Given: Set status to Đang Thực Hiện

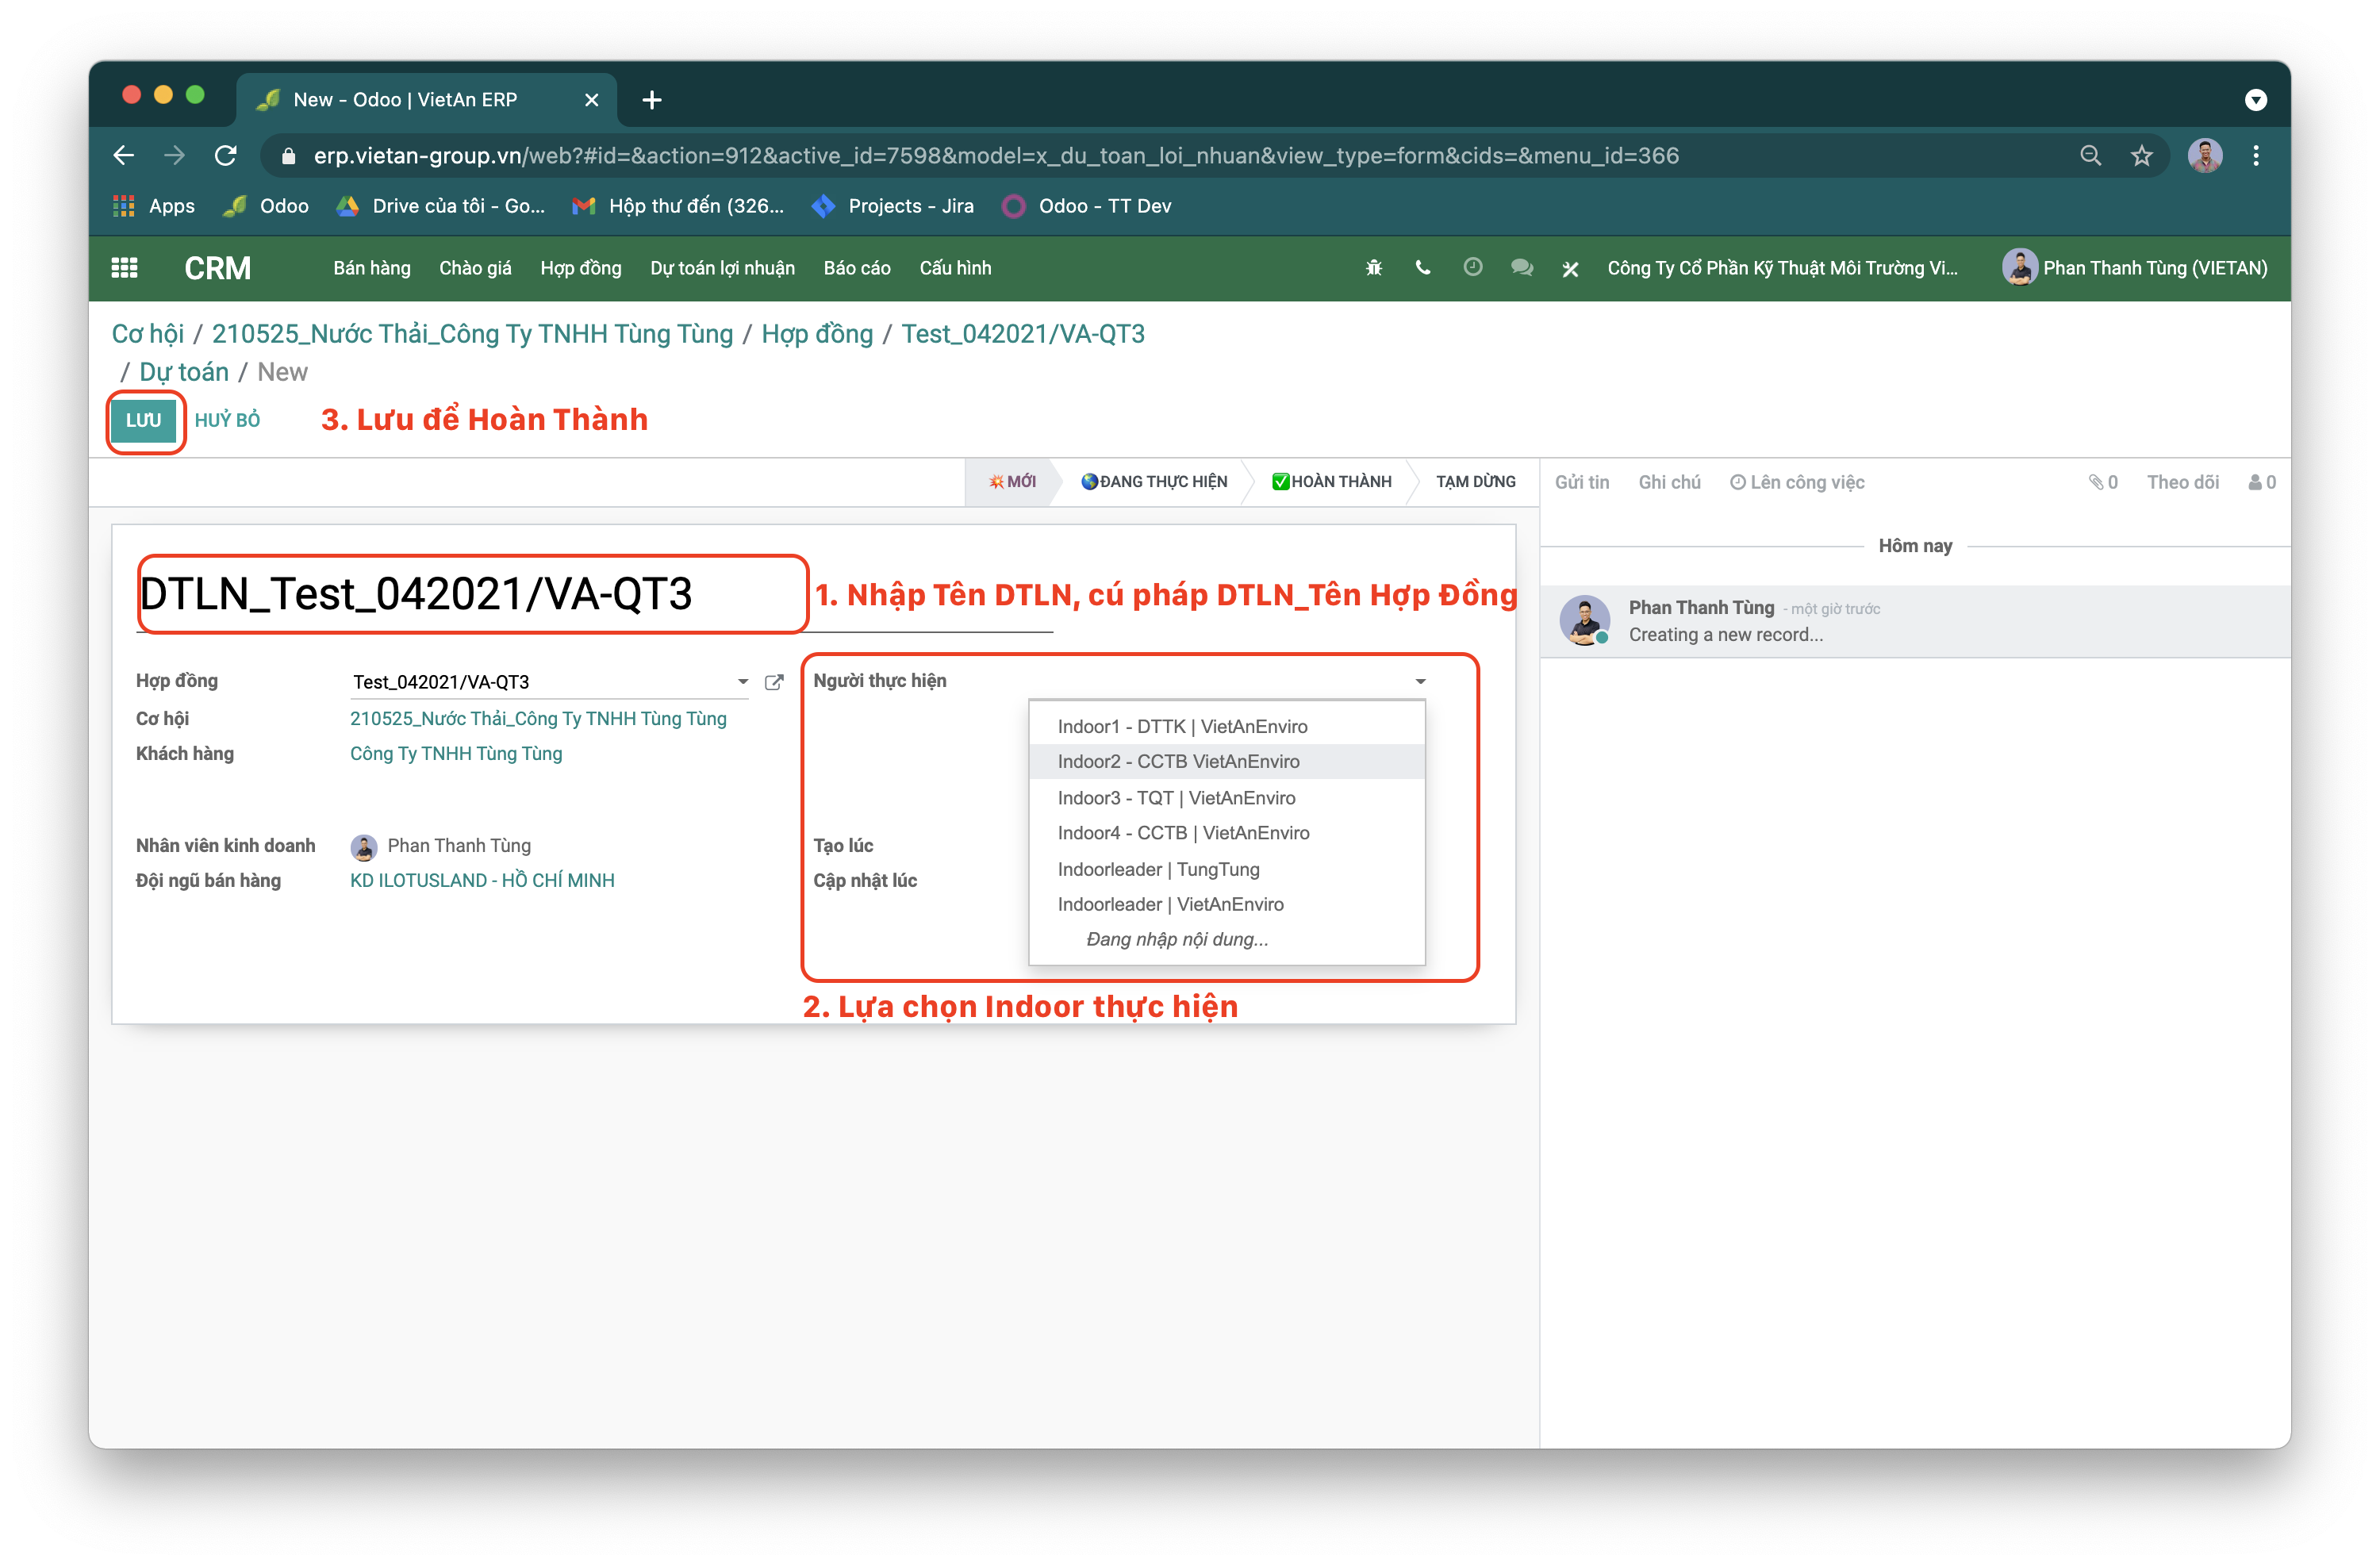Looking at the screenshot, I should [1154, 482].
